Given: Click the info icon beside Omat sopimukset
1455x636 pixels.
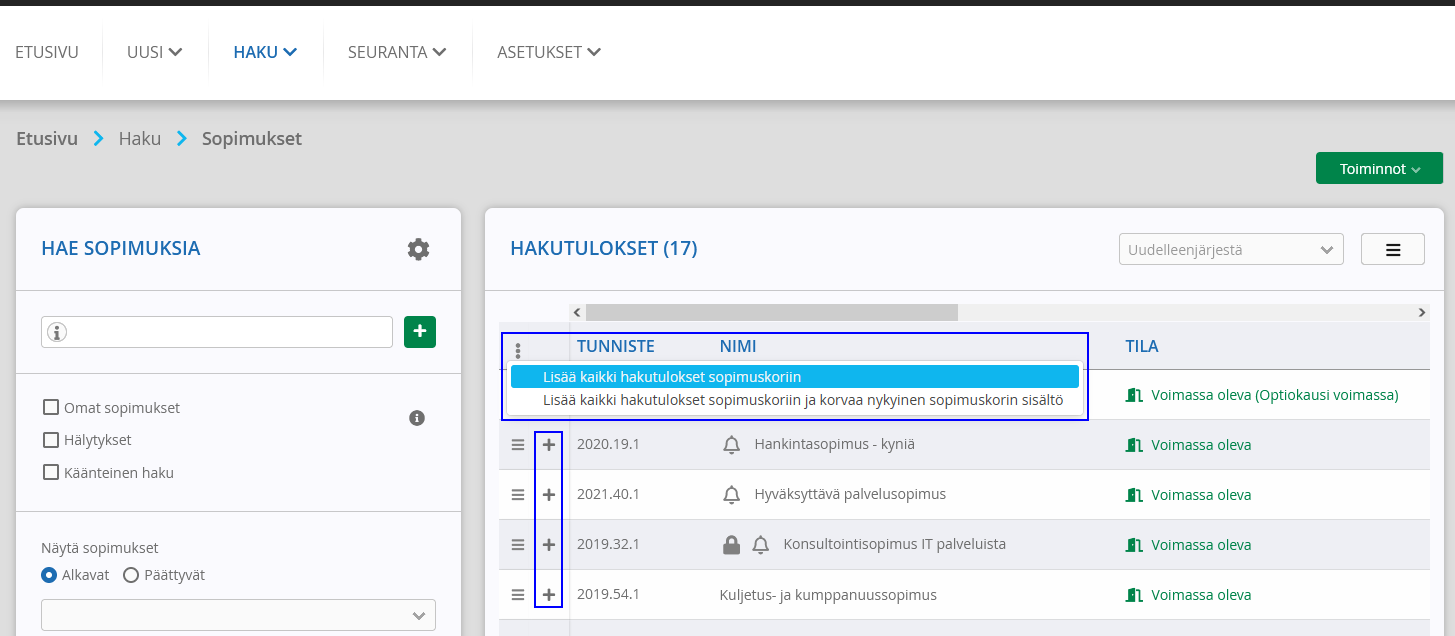Looking at the screenshot, I should pos(418,418).
